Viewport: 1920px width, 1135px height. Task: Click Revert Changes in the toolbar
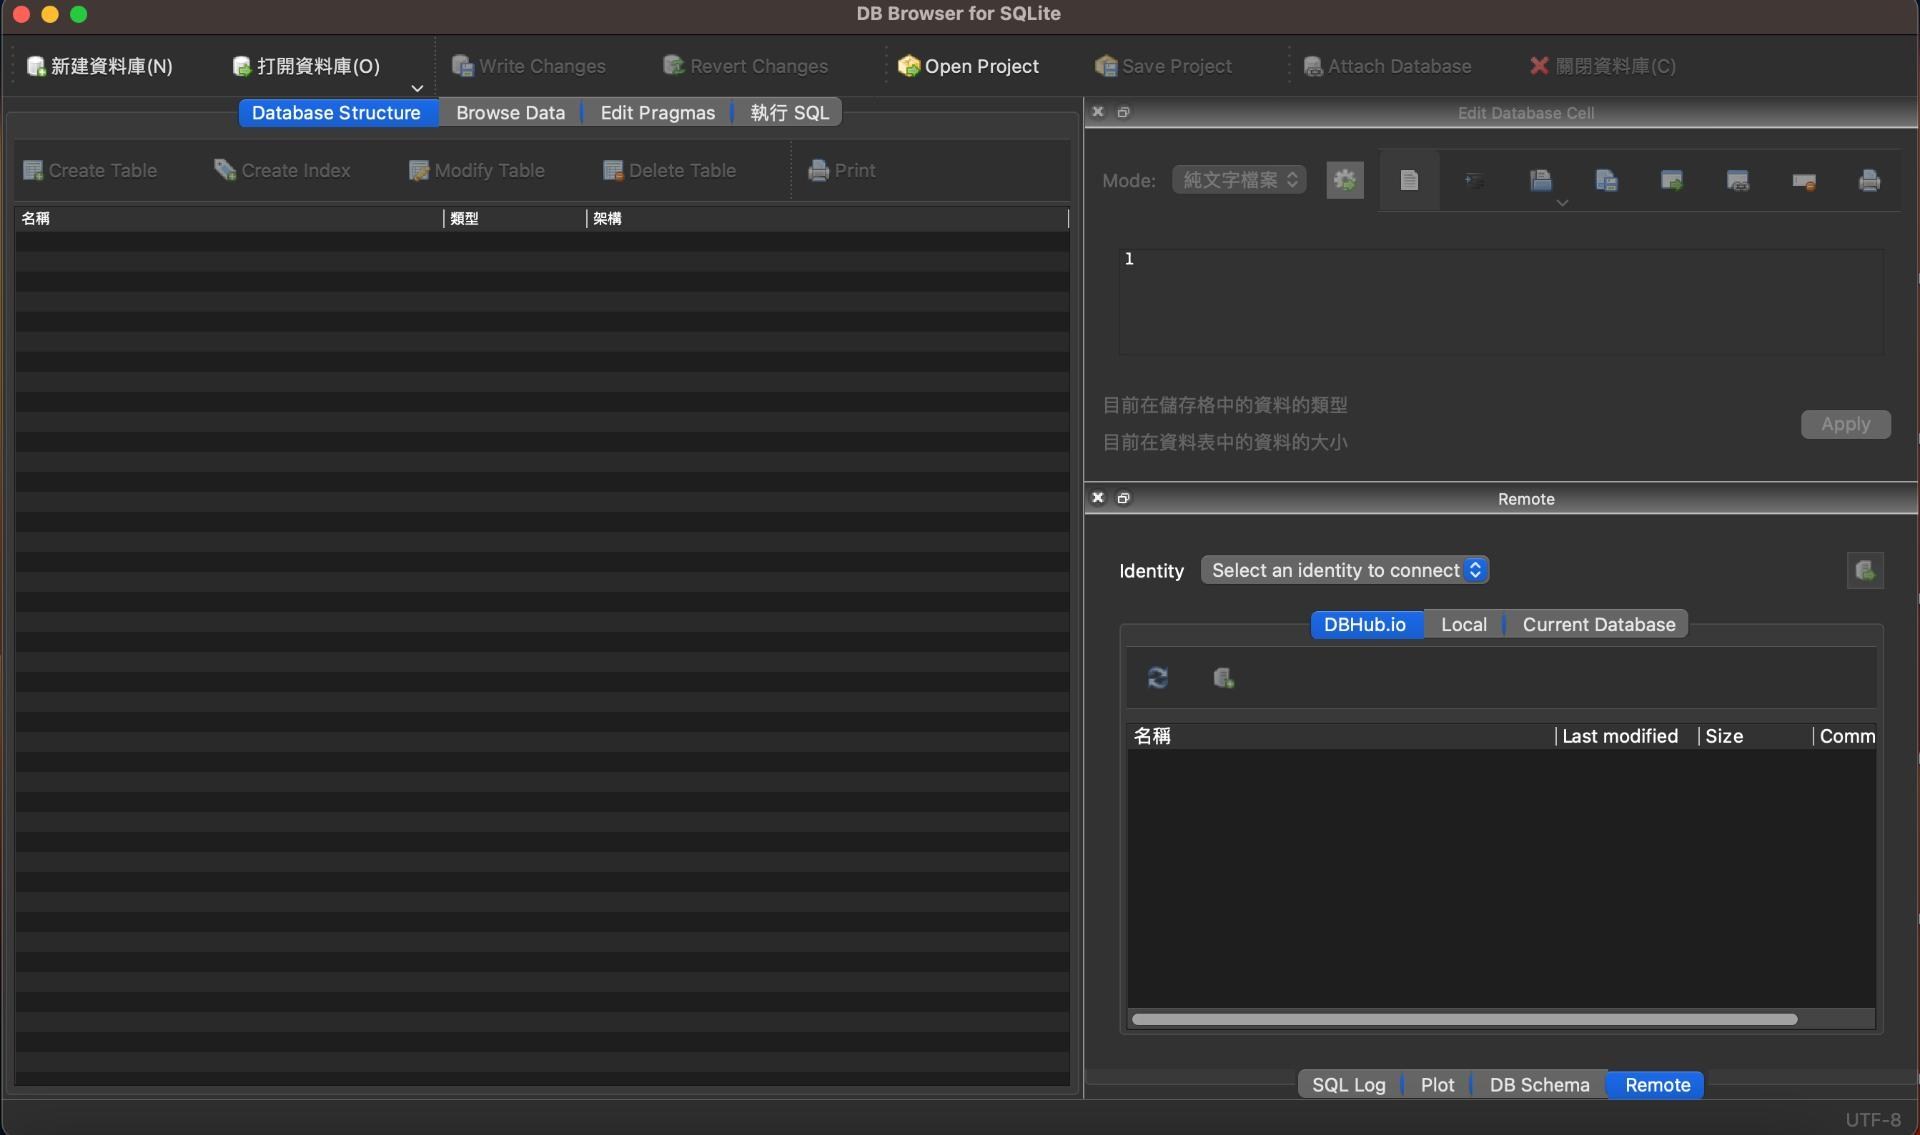pyautogui.click(x=745, y=66)
